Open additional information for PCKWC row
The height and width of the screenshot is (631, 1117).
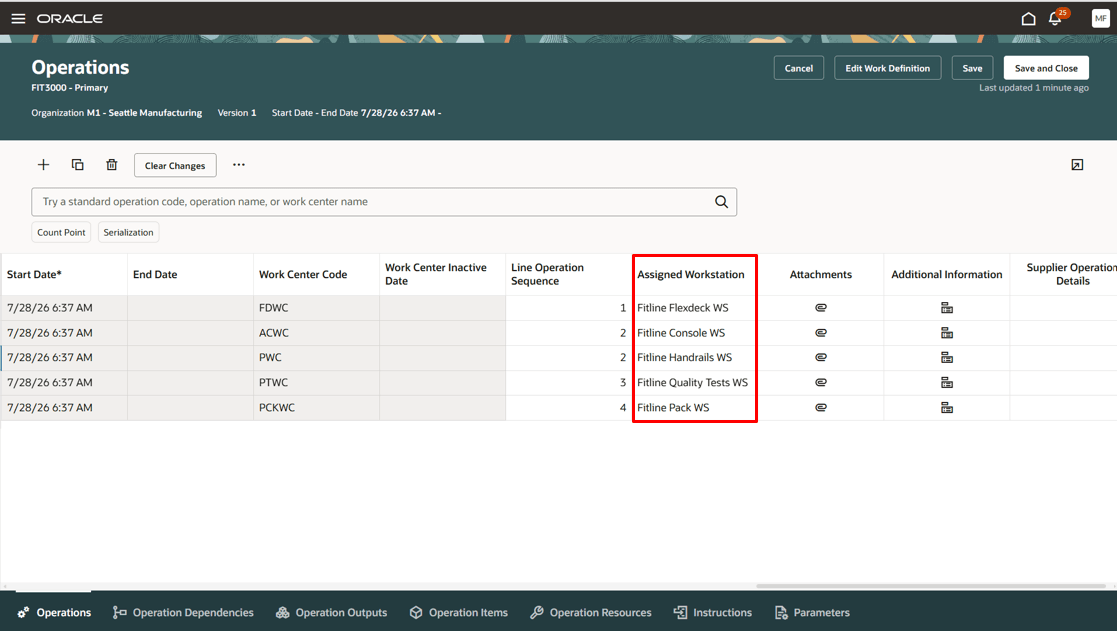click(x=947, y=407)
